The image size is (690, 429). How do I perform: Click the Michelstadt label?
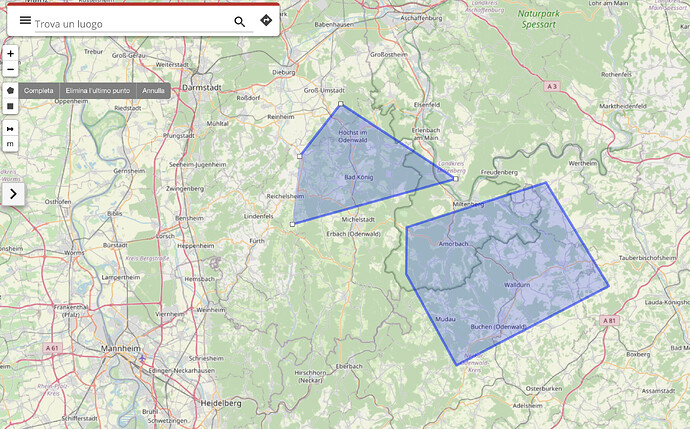click(358, 219)
